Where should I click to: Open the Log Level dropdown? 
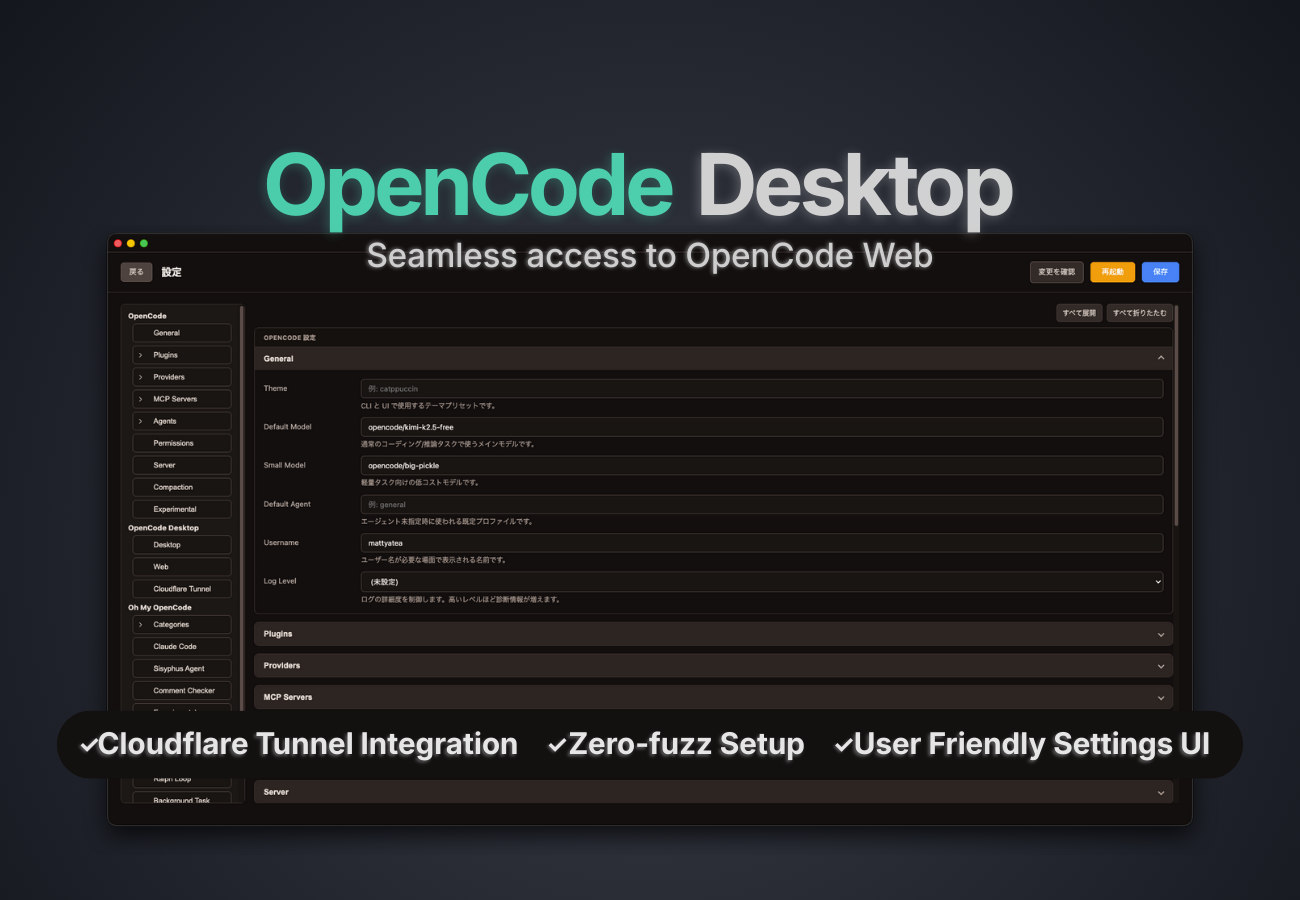tap(762, 581)
